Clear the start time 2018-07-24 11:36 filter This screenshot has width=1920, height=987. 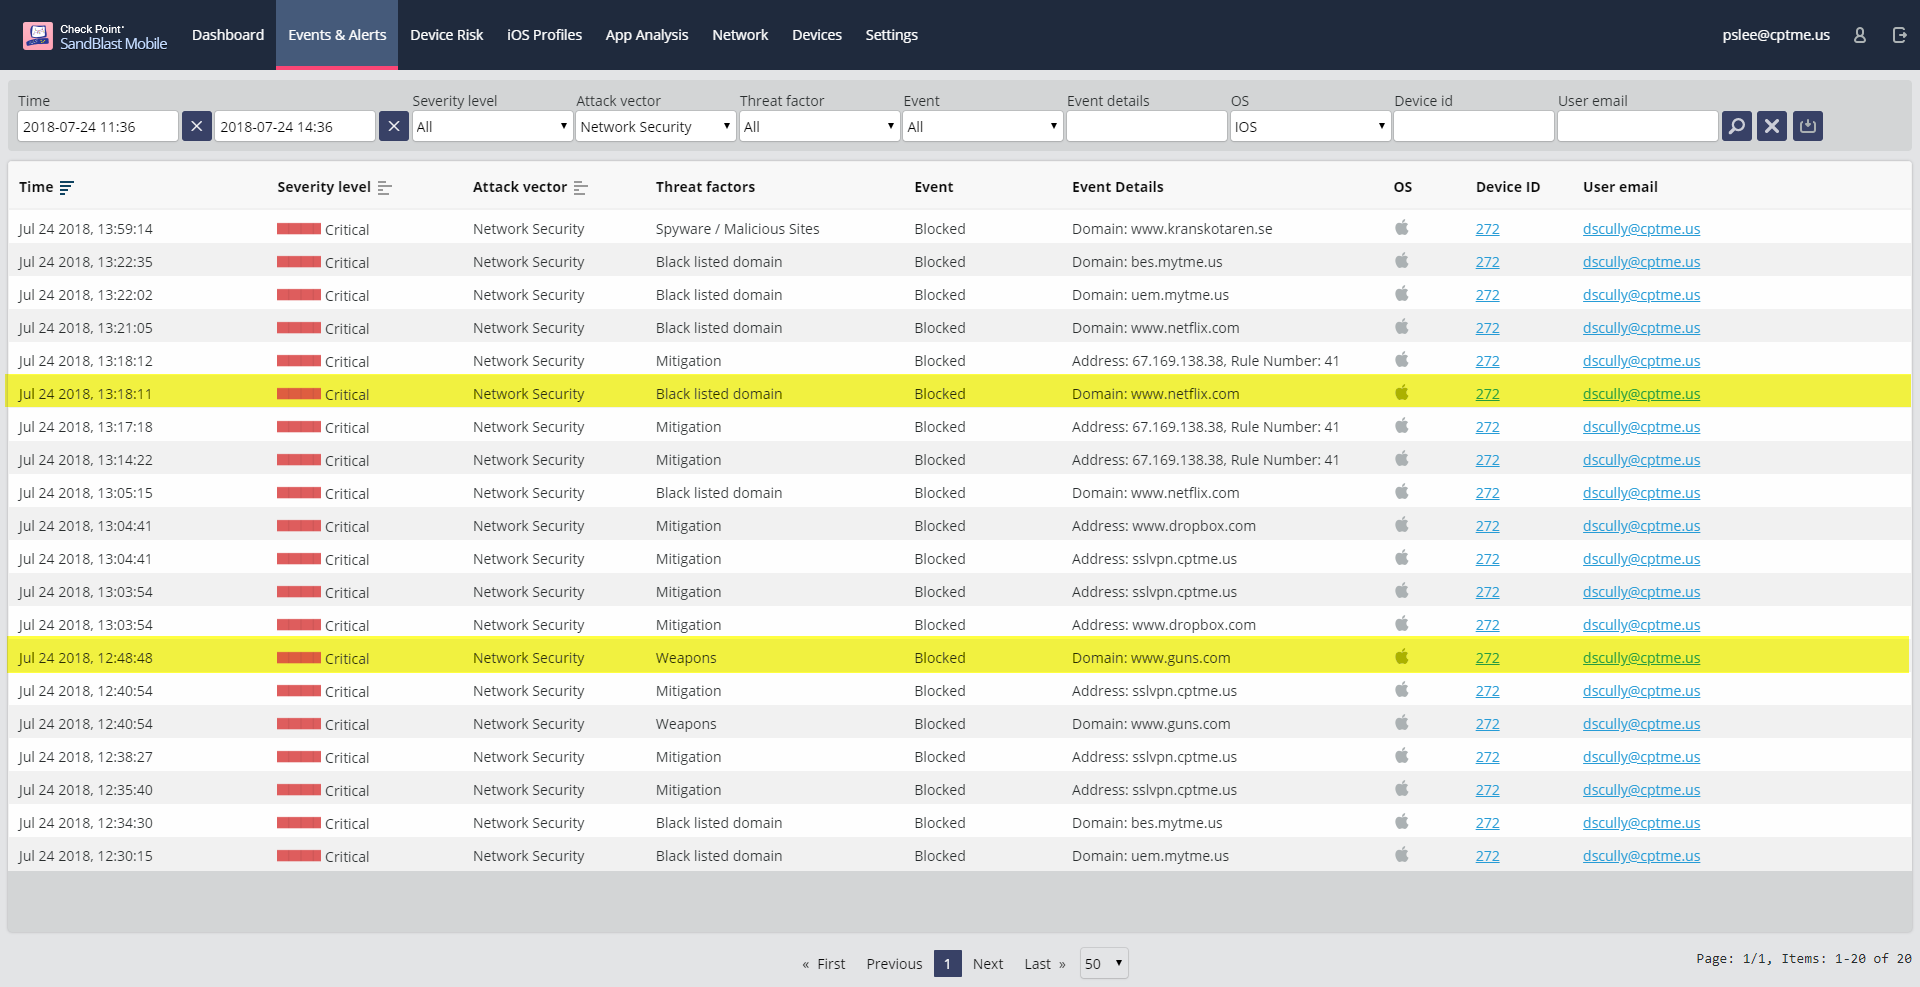[x=197, y=126]
